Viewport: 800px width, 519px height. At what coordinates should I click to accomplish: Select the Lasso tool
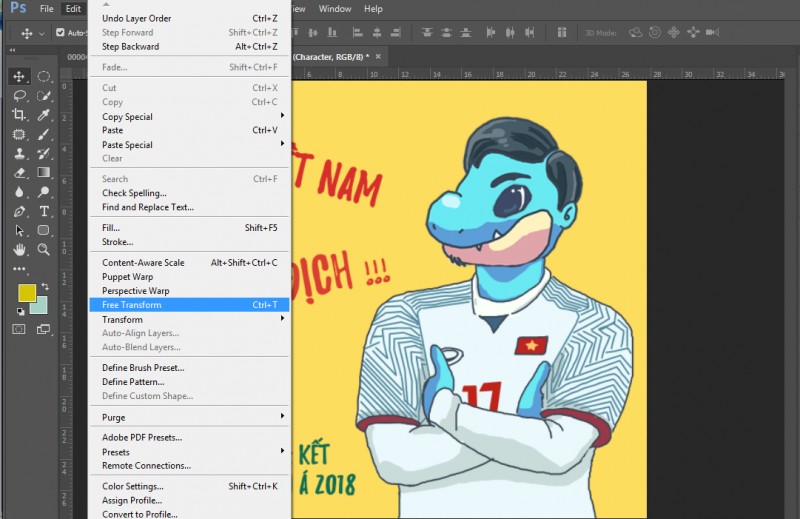click(x=19, y=95)
